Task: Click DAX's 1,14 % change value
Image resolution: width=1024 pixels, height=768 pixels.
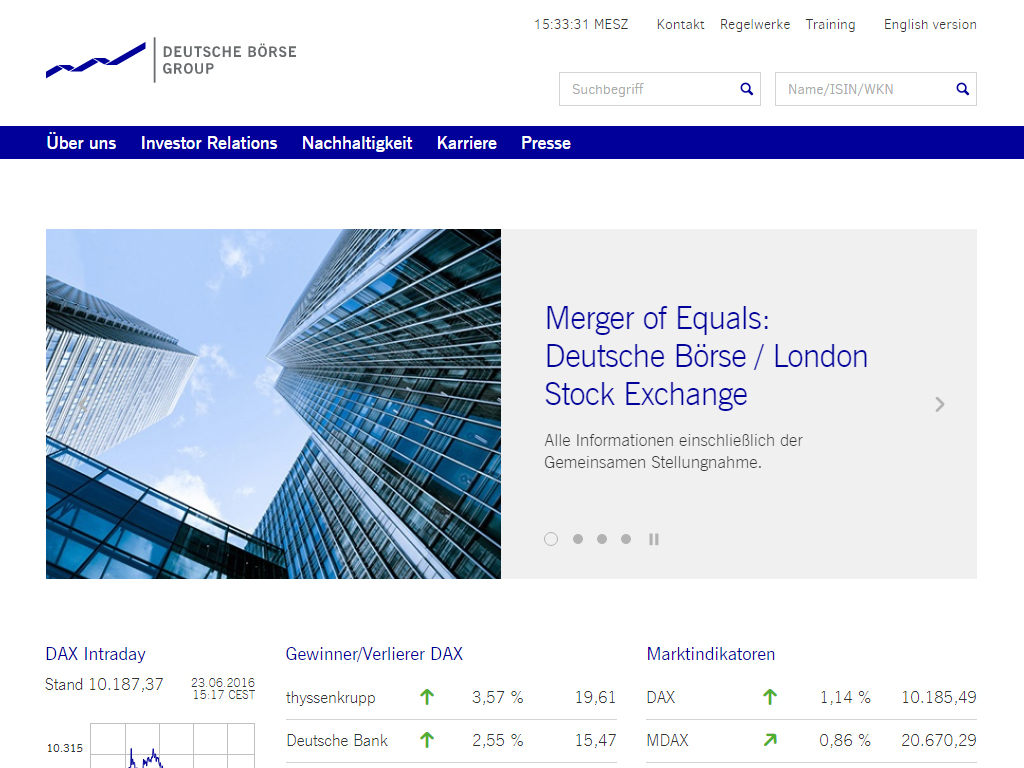Action: click(845, 697)
